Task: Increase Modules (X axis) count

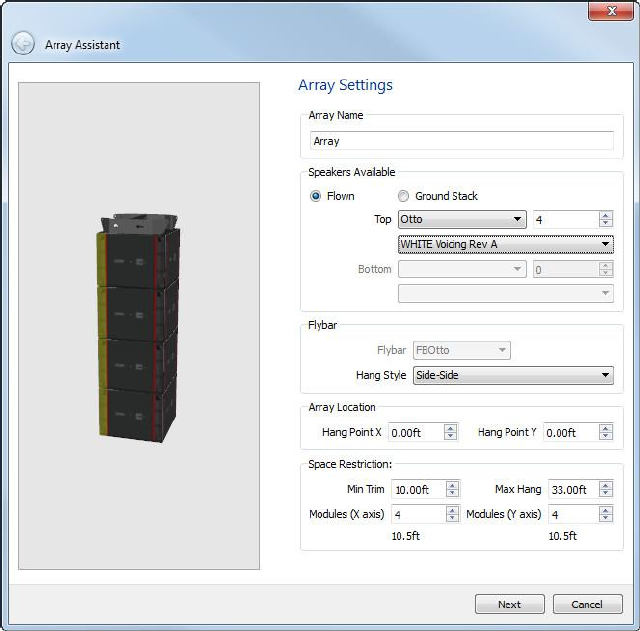Action: click(452, 509)
